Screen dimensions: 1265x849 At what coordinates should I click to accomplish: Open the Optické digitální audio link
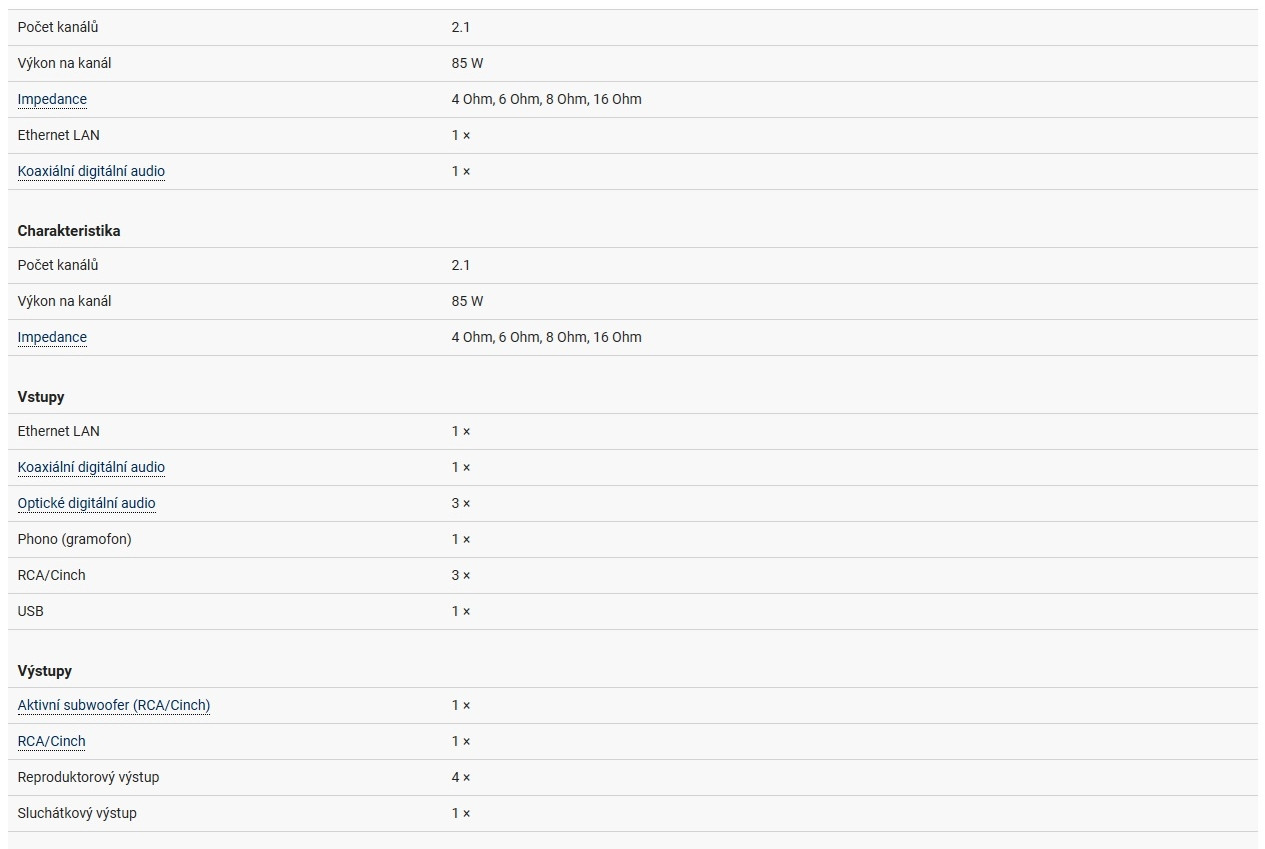click(x=87, y=503)
